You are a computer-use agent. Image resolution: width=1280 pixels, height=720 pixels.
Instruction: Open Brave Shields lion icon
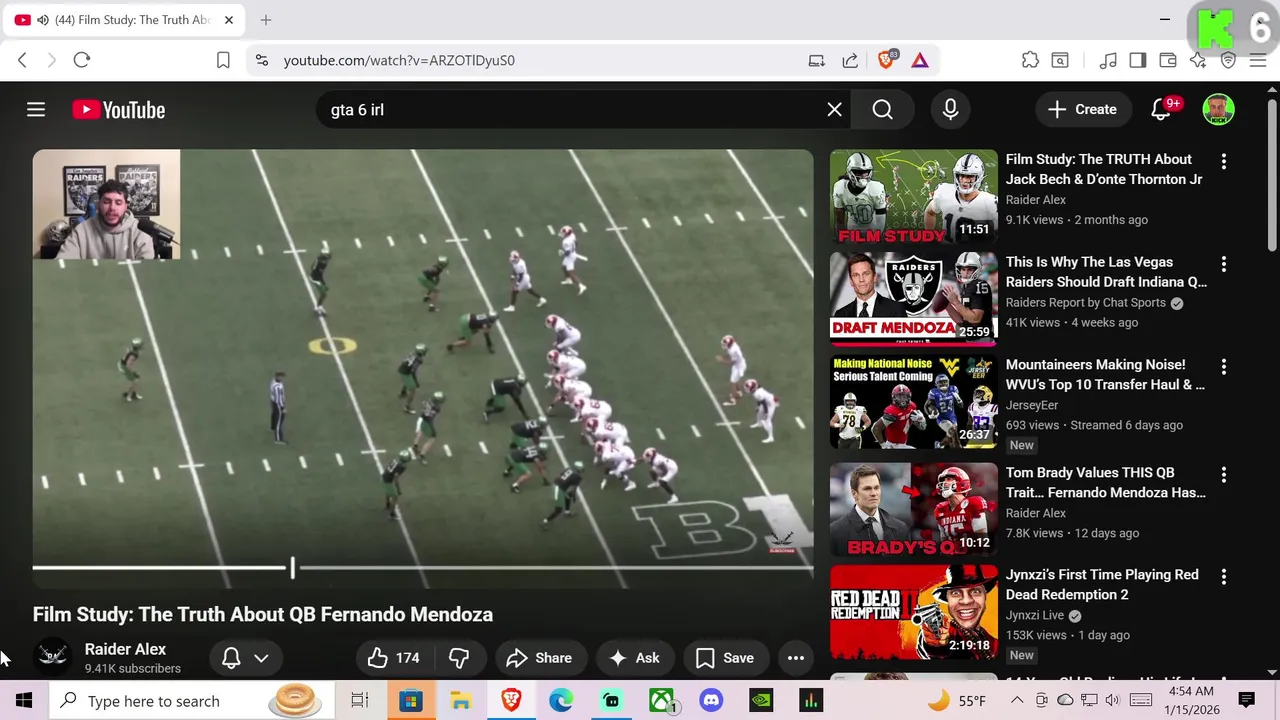point(886,60)
